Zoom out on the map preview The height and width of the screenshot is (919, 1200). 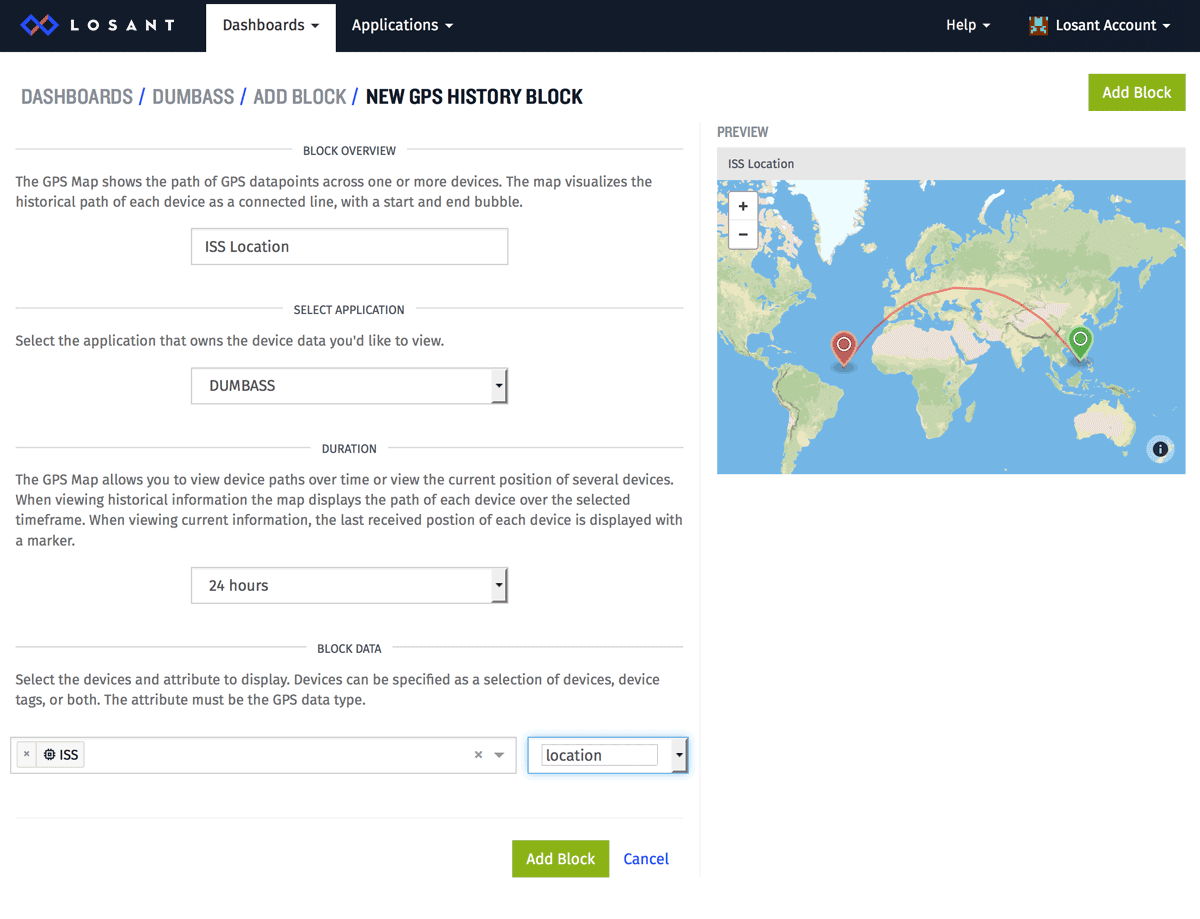click(743, 235)
